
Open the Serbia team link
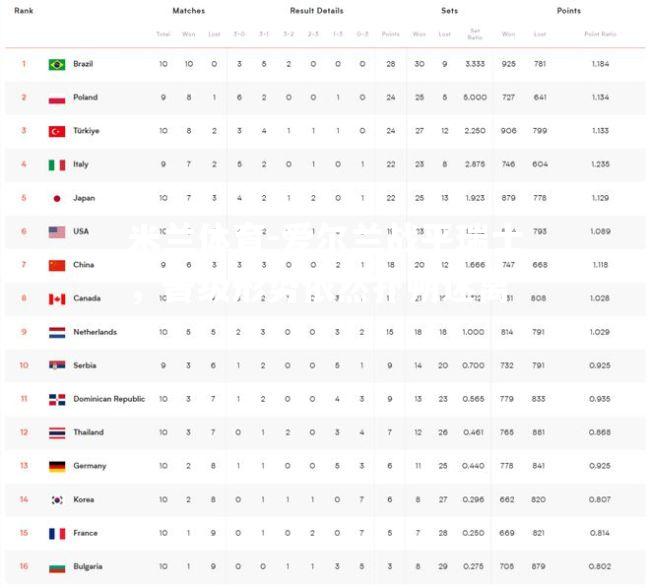[x=85, y=365]
